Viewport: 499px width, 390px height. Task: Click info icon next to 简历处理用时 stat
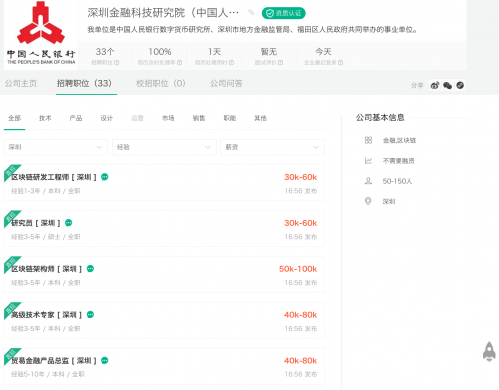[x=231, y=63]
